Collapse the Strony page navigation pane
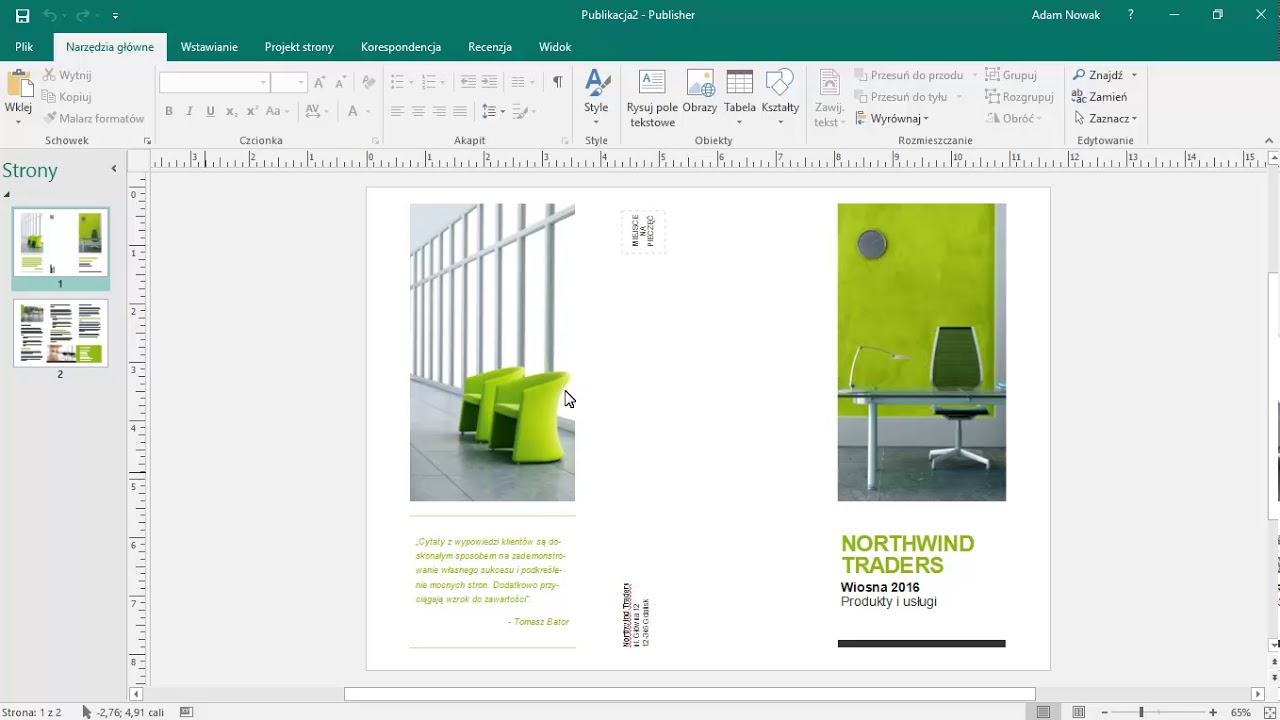This screenshot has width=1280, height=720. coord(114,169)
